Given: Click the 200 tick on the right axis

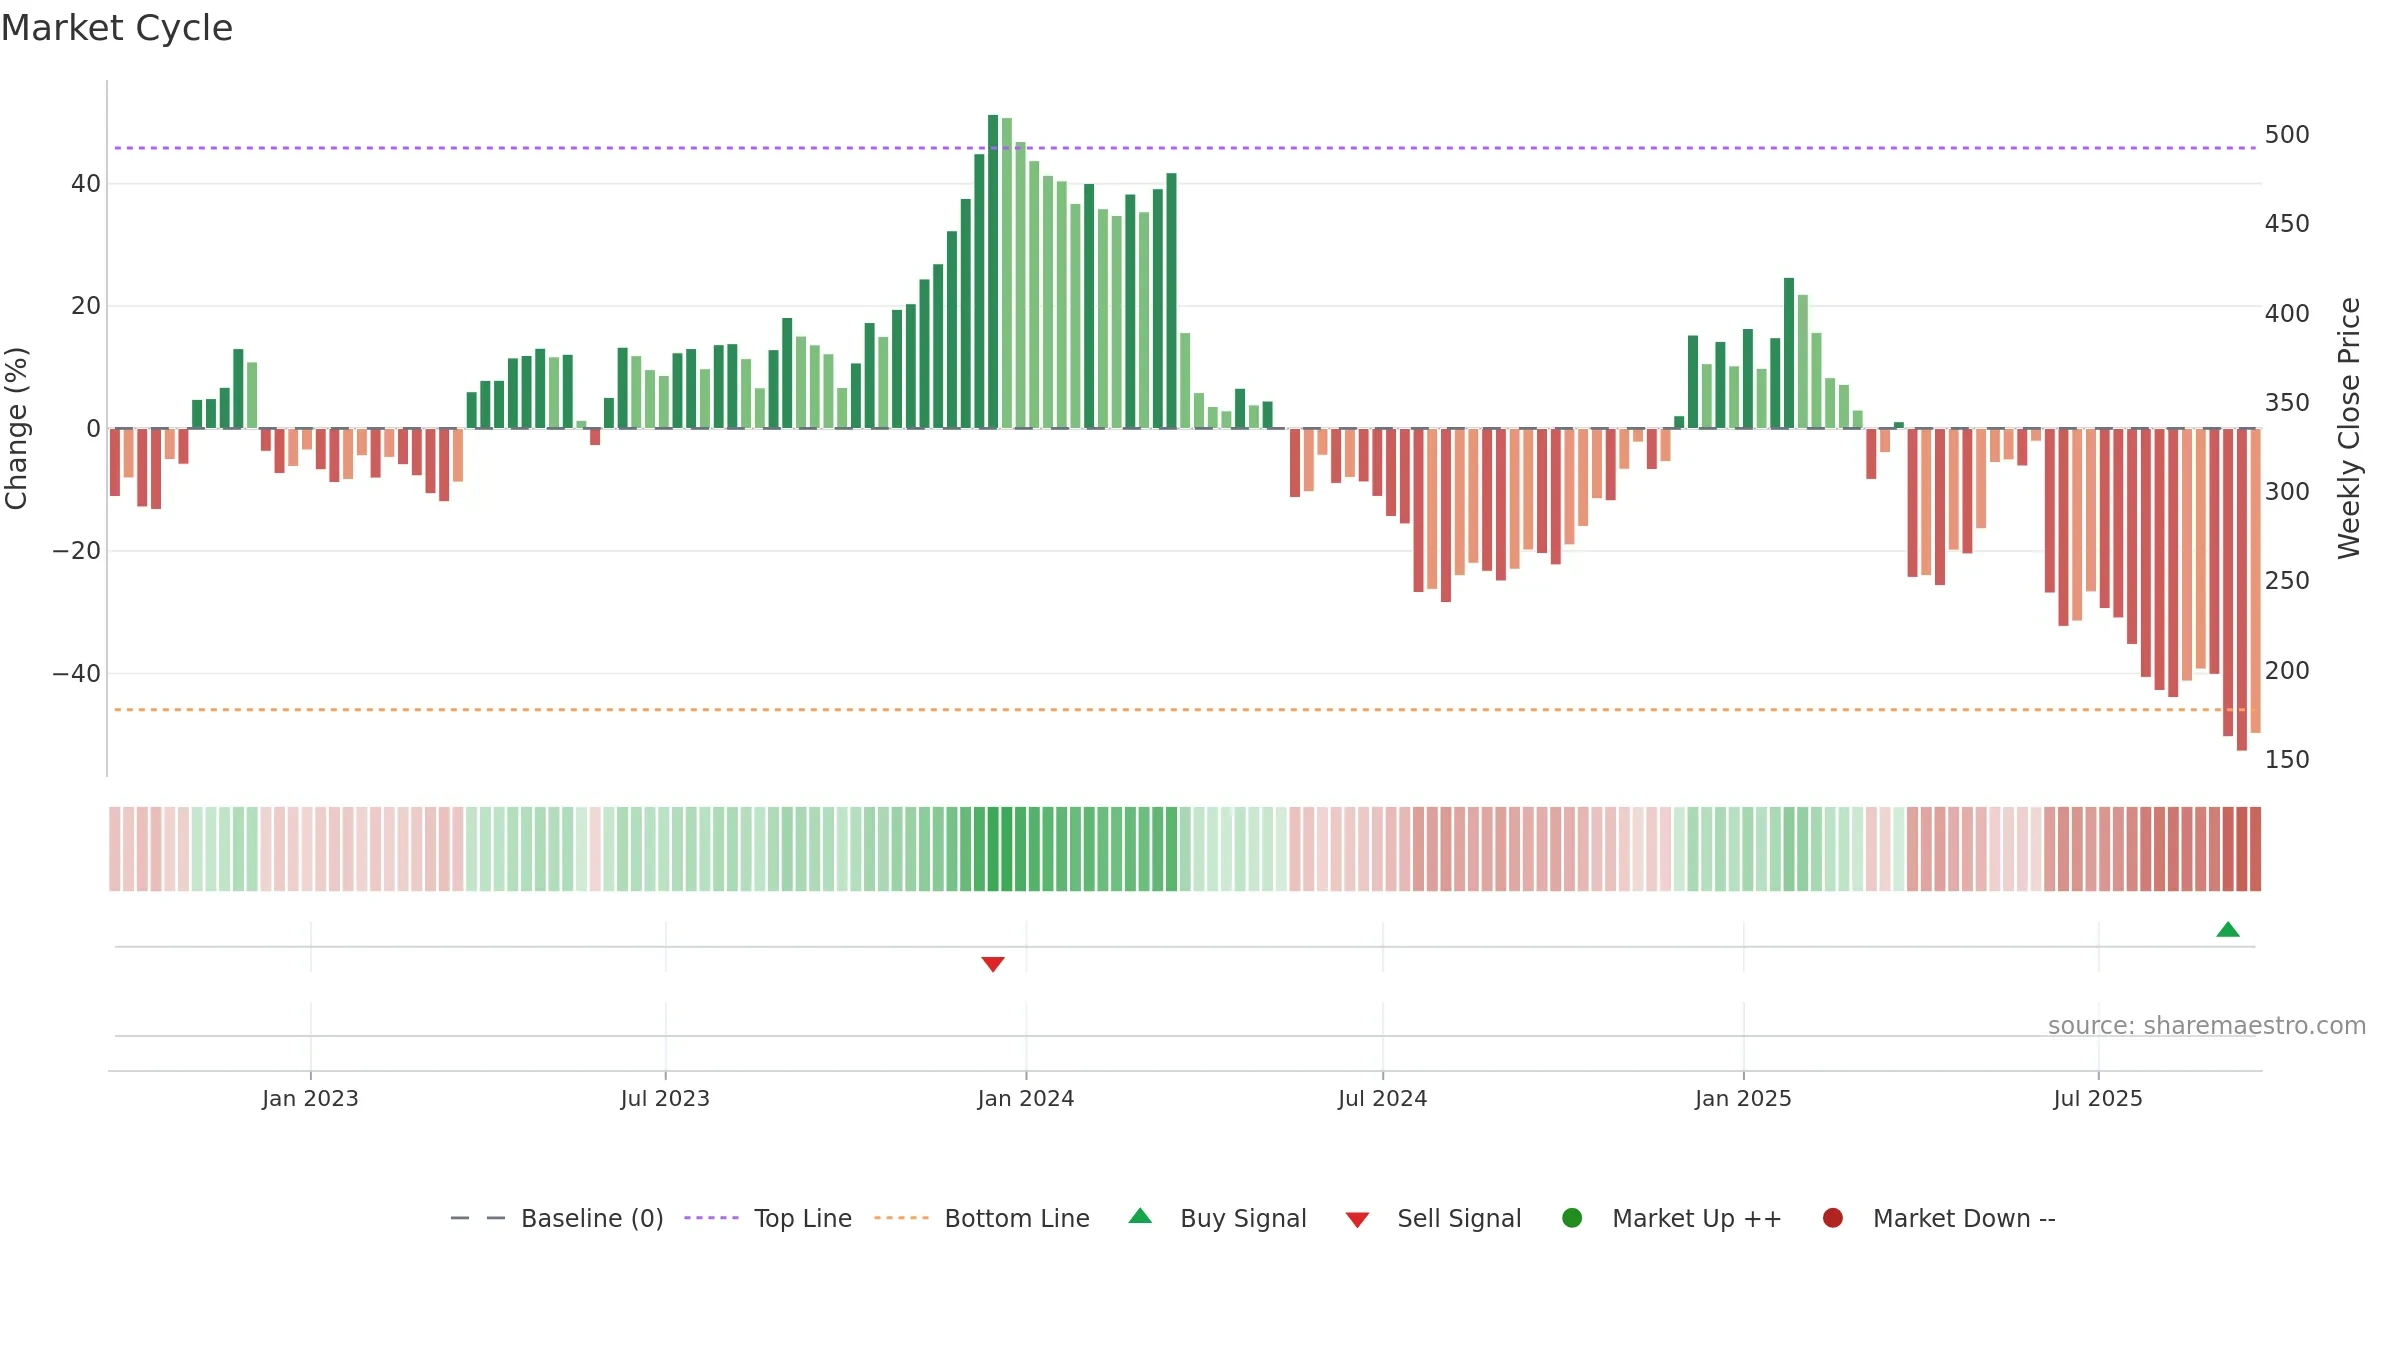Looking at the screenshot, I should 2287,671.
